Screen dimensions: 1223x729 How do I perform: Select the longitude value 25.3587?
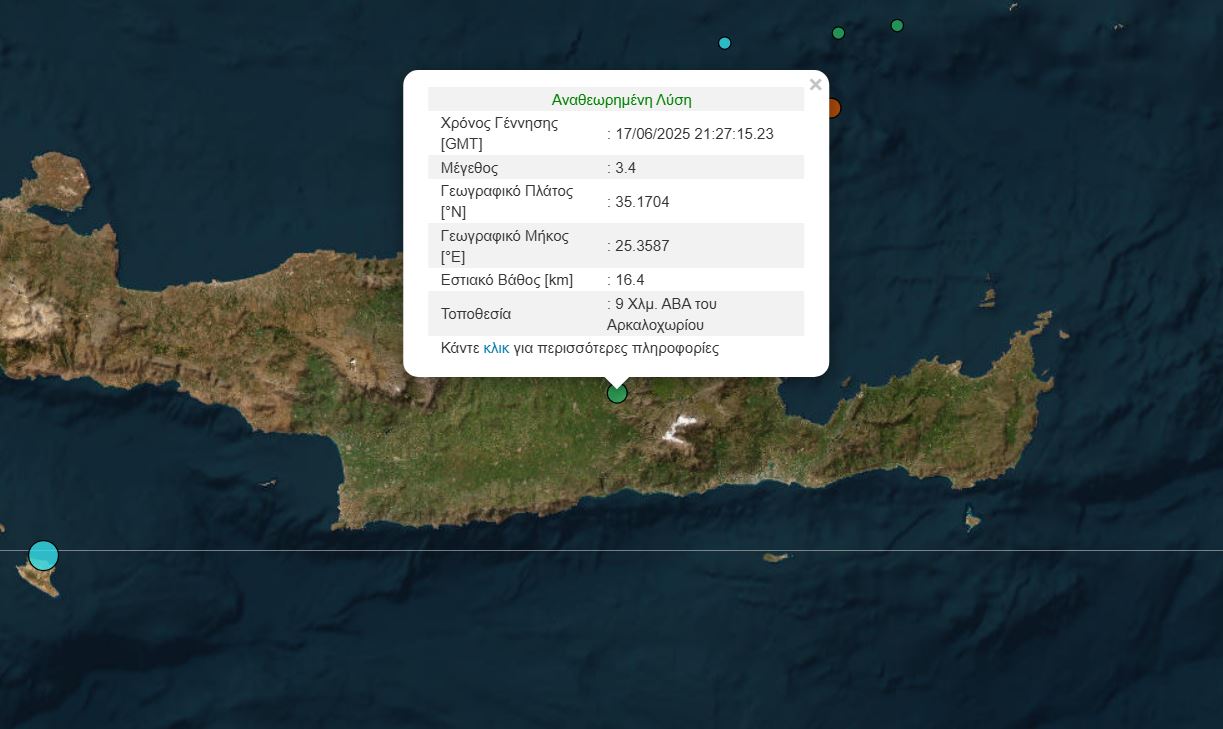tap(642, 246)
